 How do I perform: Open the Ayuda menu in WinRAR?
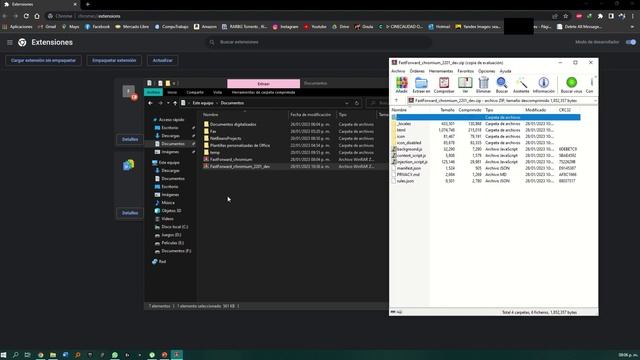[x=505, y=71]
